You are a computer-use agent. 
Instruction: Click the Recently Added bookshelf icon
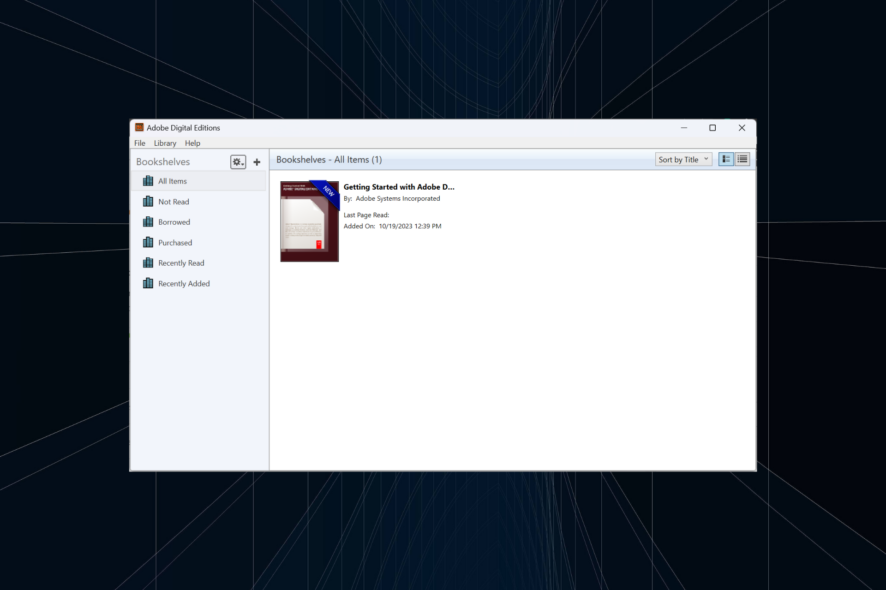148,283
